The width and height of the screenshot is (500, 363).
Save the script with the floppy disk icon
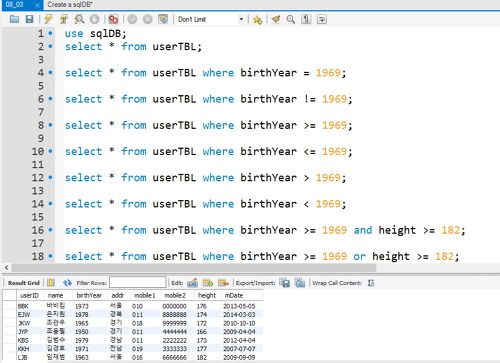pos(30,19)
